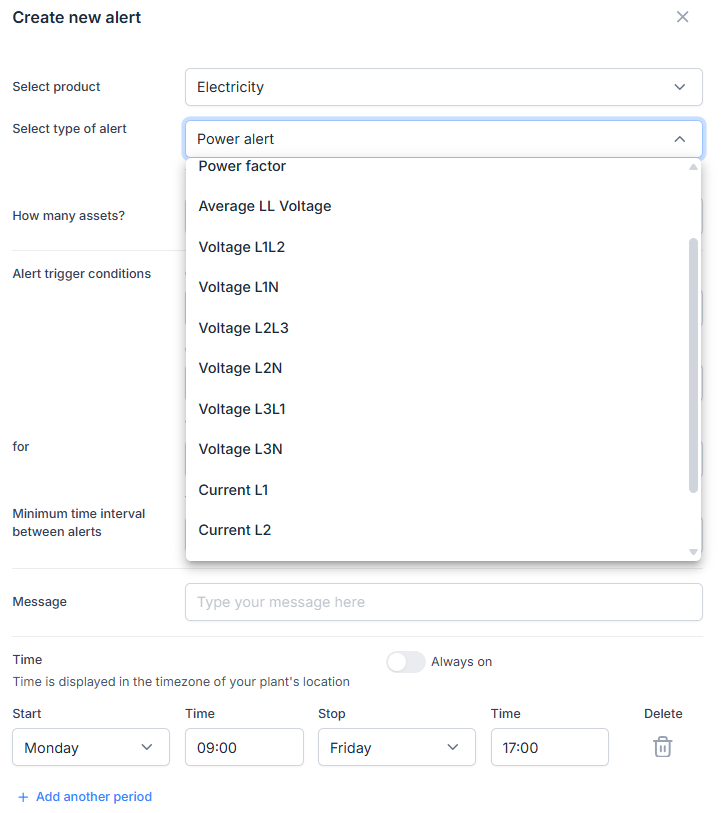
Task: Click the plus icon beside Add another period
Action: (x=23, y=797)
